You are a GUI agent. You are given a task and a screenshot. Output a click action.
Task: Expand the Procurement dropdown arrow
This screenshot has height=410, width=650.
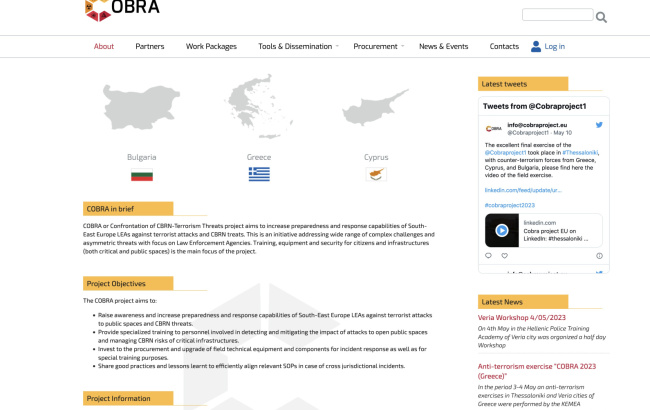(402, 46)
